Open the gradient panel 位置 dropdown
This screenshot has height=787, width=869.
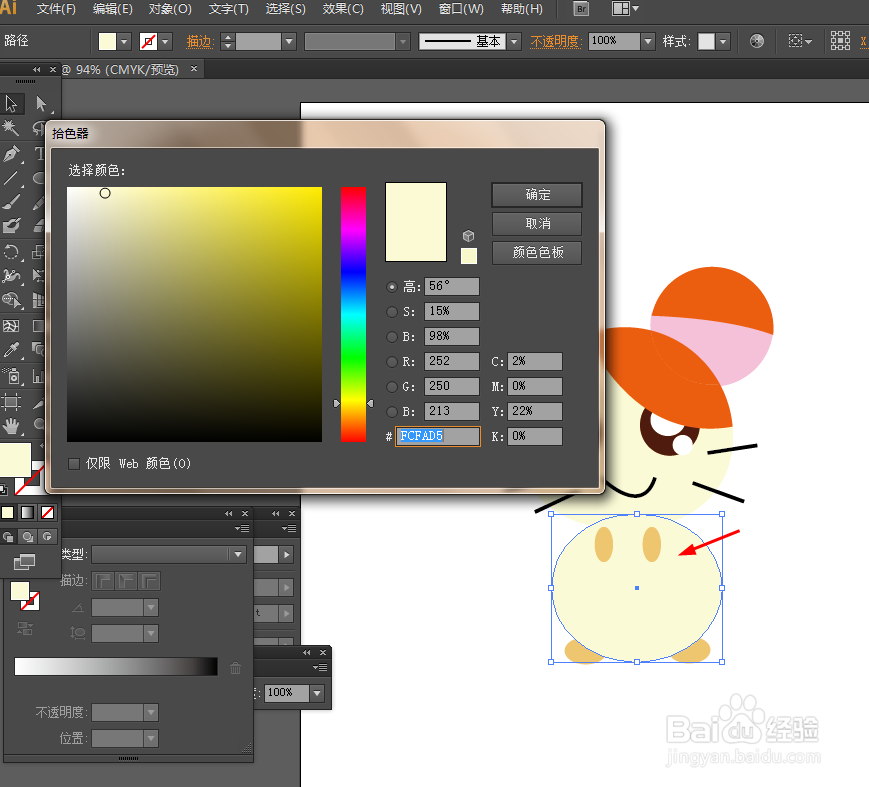151,738
